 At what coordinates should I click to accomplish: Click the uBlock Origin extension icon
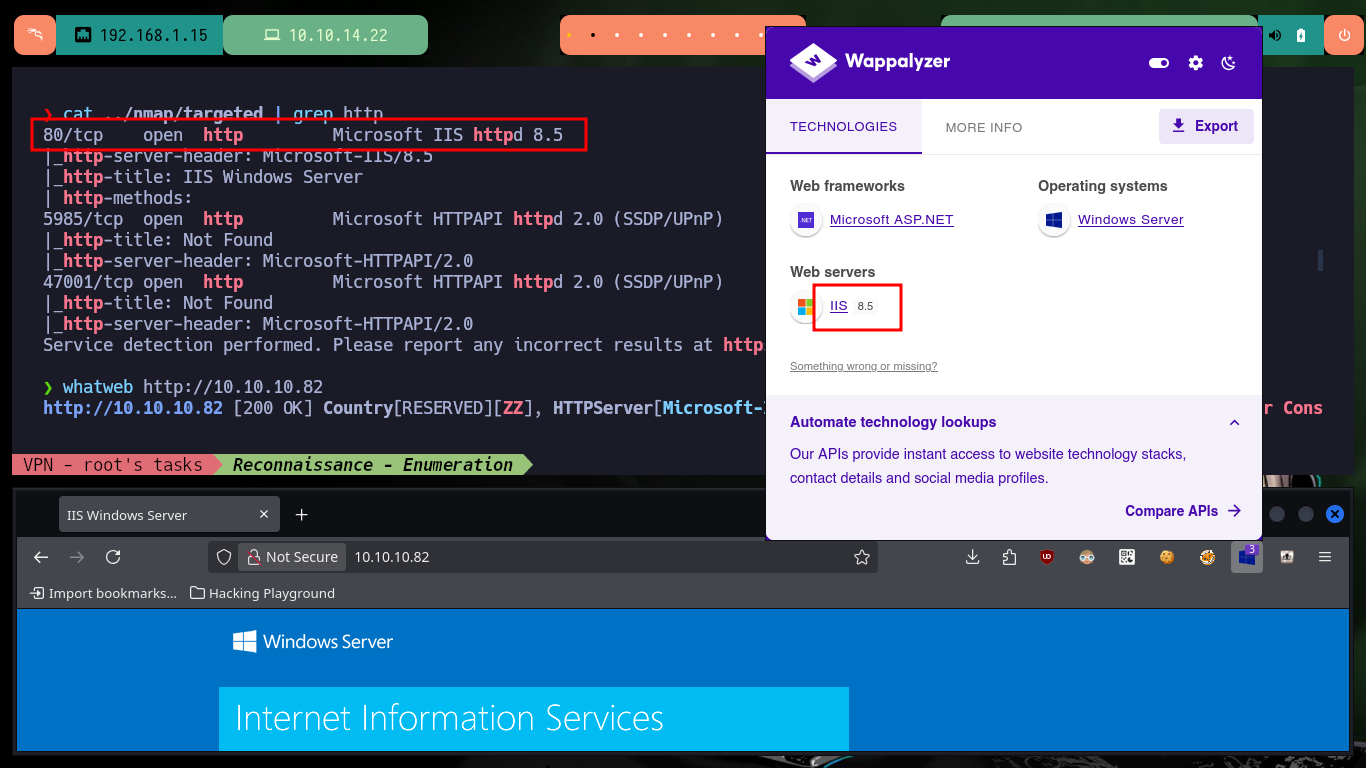pyautogui.click(x=1047, y=557)
